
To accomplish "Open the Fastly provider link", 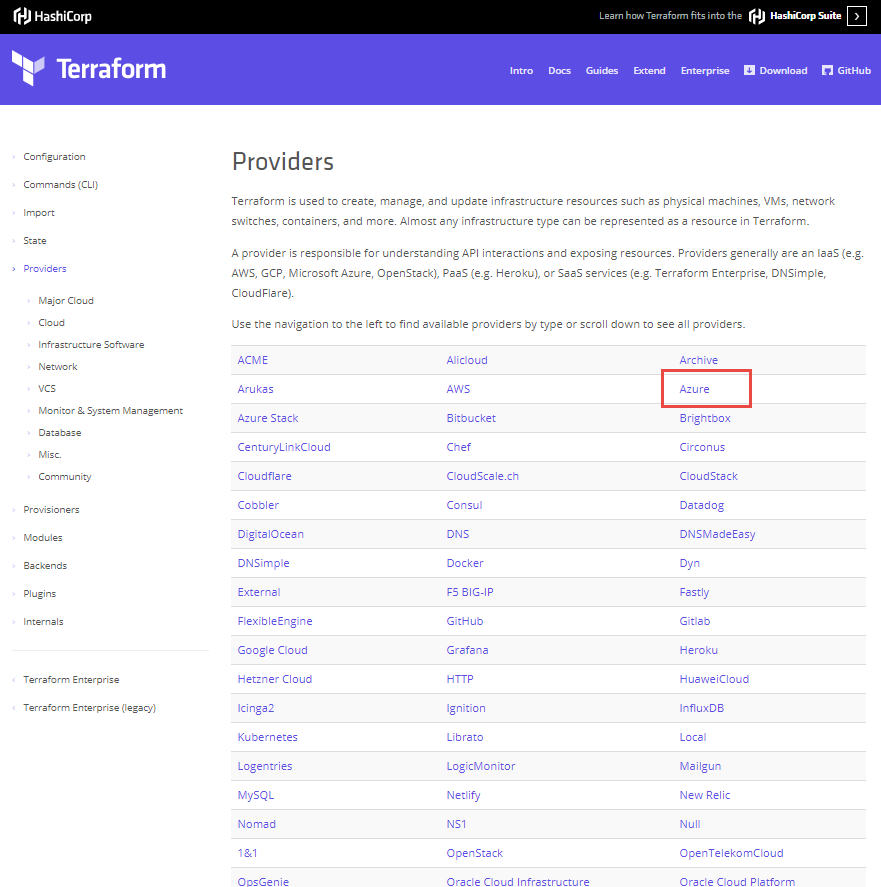I will tap(694, 592).
